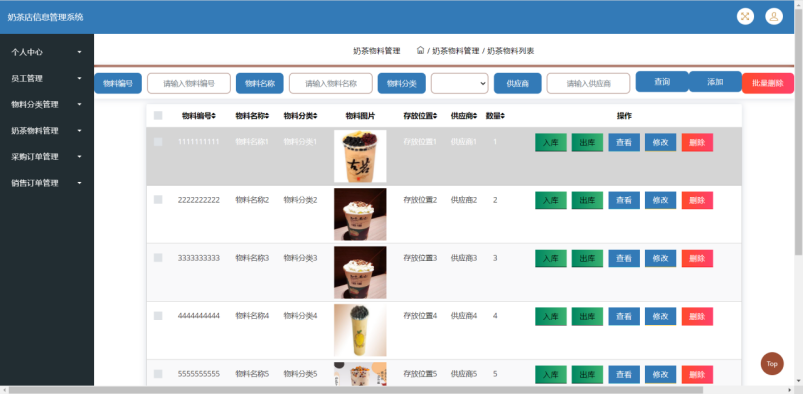Sort by 物料编号 column sort arrows
The height and width of the screenshot is (394, 803).
[x=214, y=116]
